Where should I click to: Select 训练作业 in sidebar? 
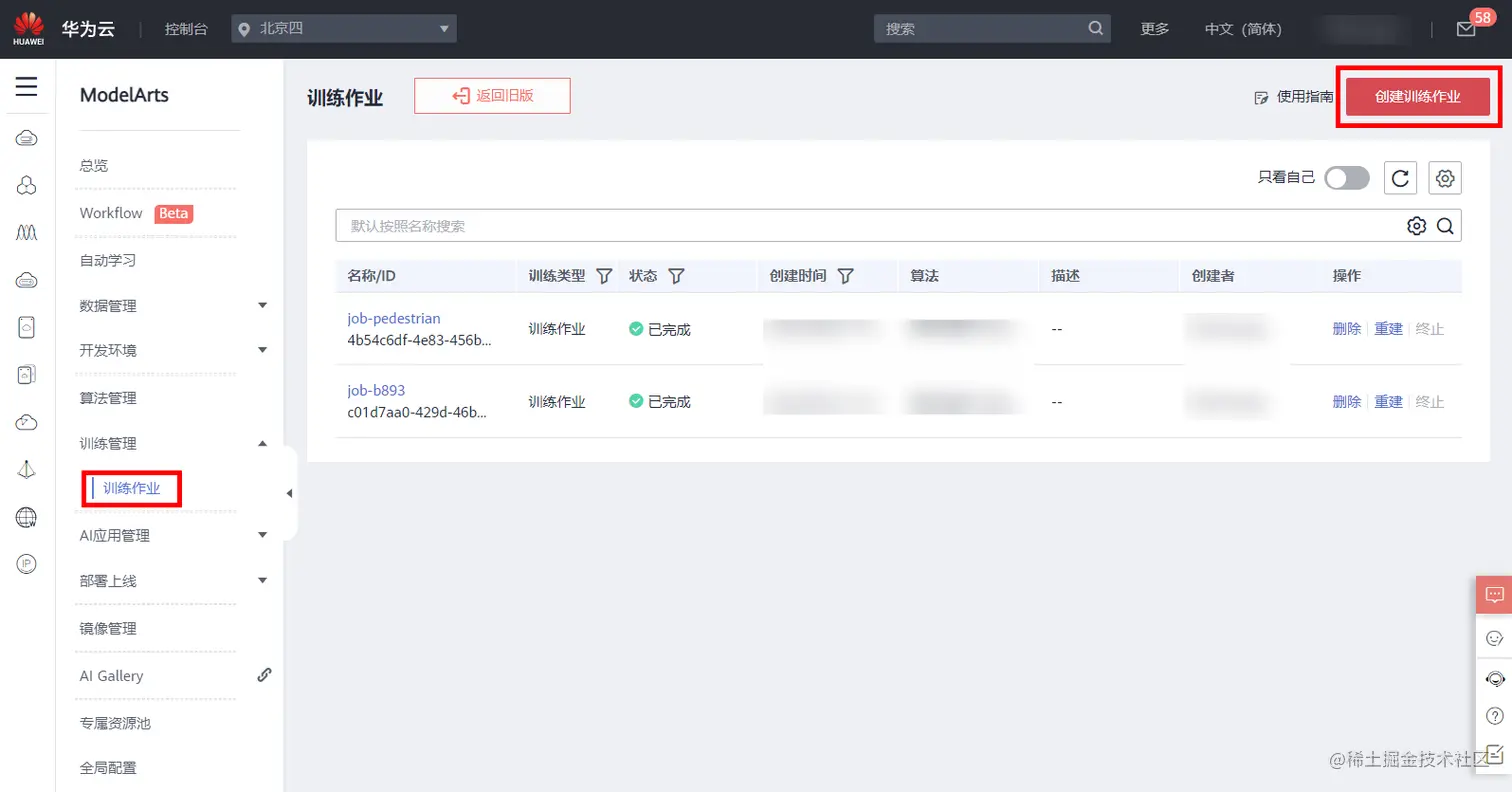click(131, 488)
